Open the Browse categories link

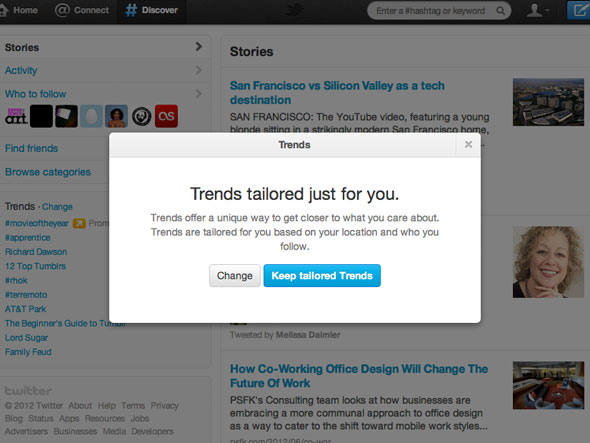48,172
